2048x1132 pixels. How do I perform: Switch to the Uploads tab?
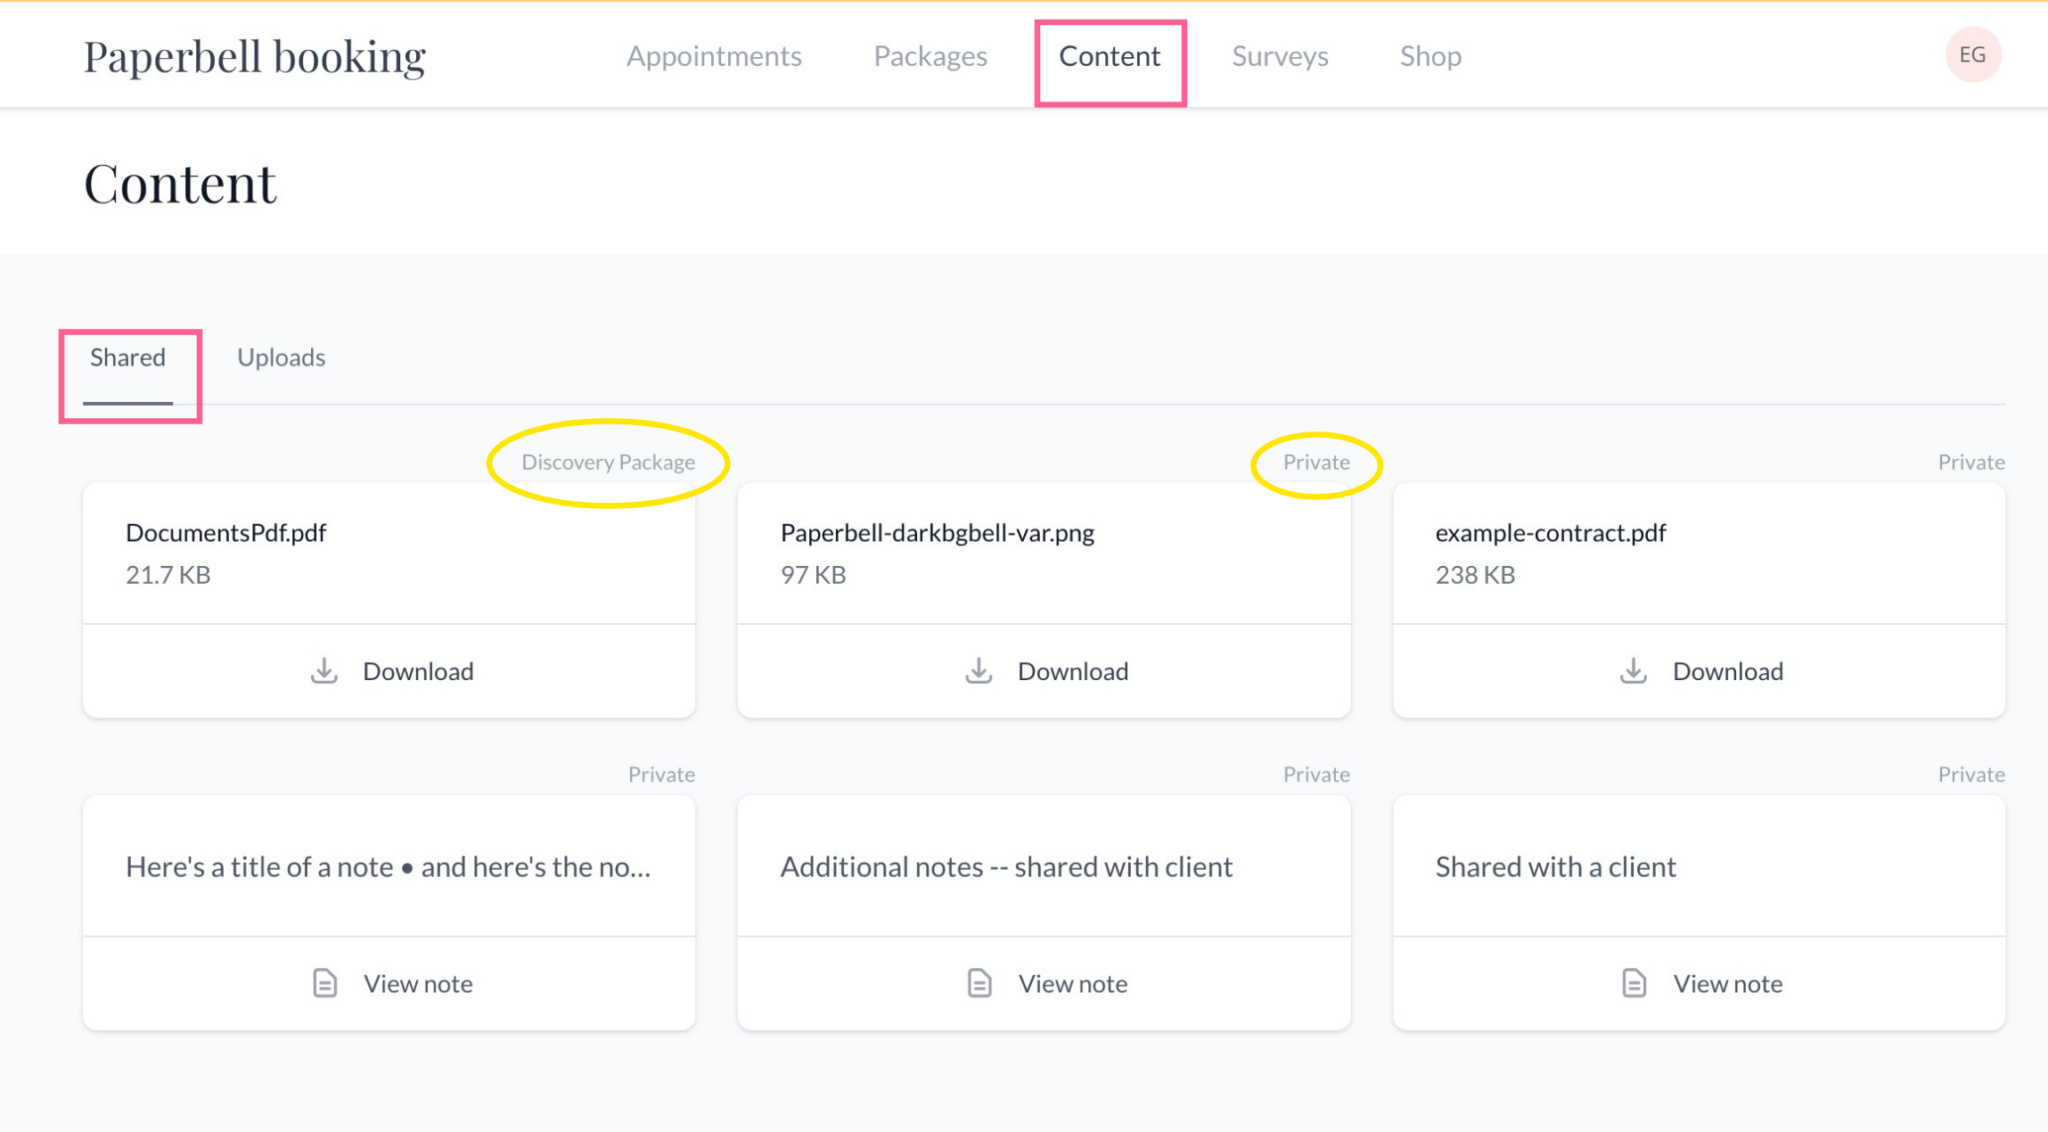(281, 357)
